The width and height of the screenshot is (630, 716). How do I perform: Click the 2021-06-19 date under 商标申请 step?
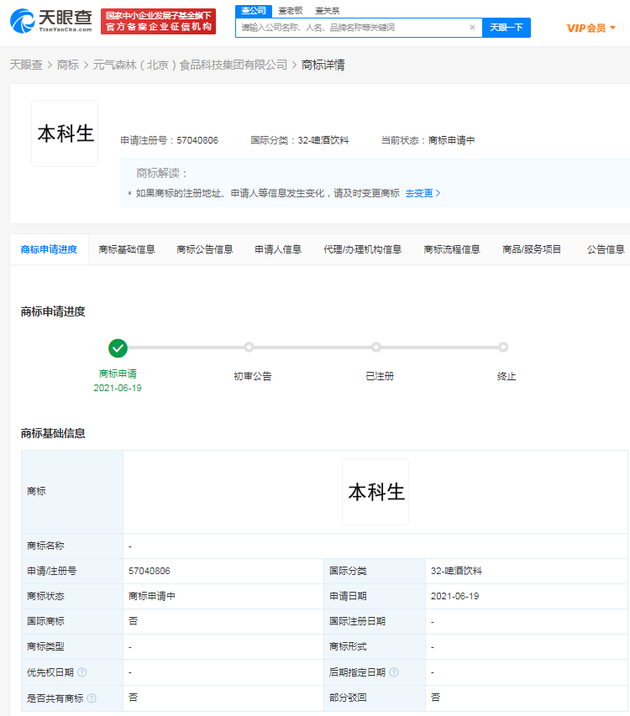(x=118, y=388)
